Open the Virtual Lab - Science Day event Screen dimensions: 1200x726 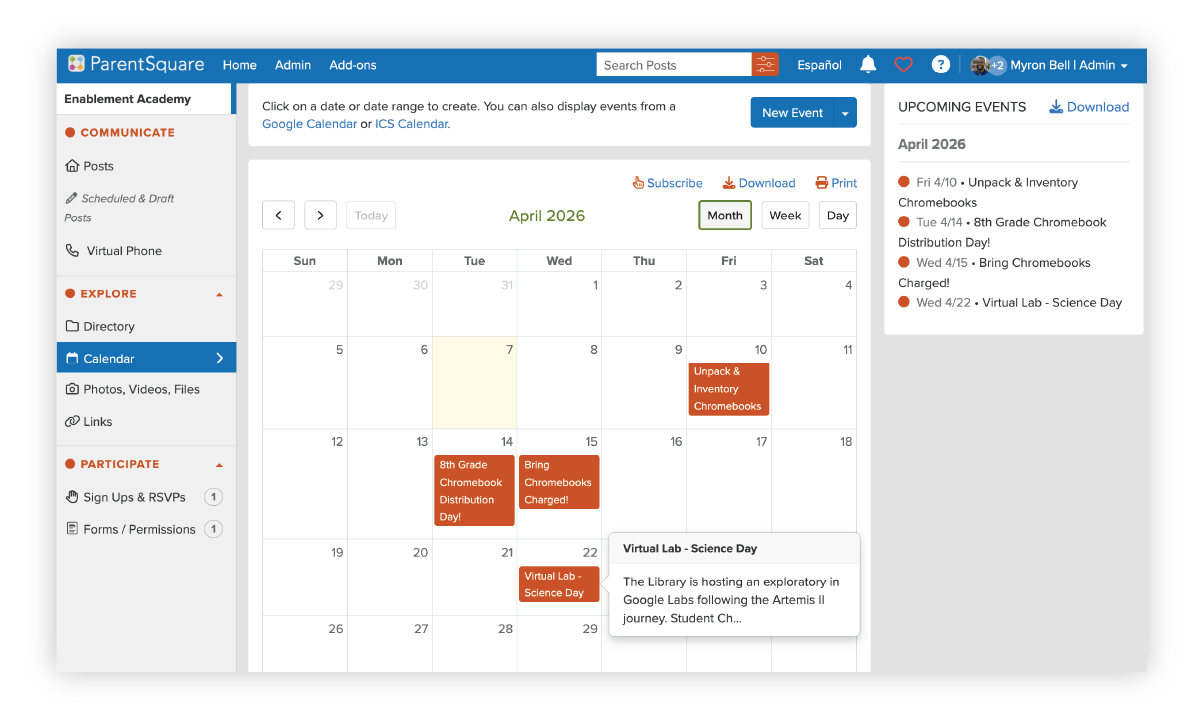point(558,584)
